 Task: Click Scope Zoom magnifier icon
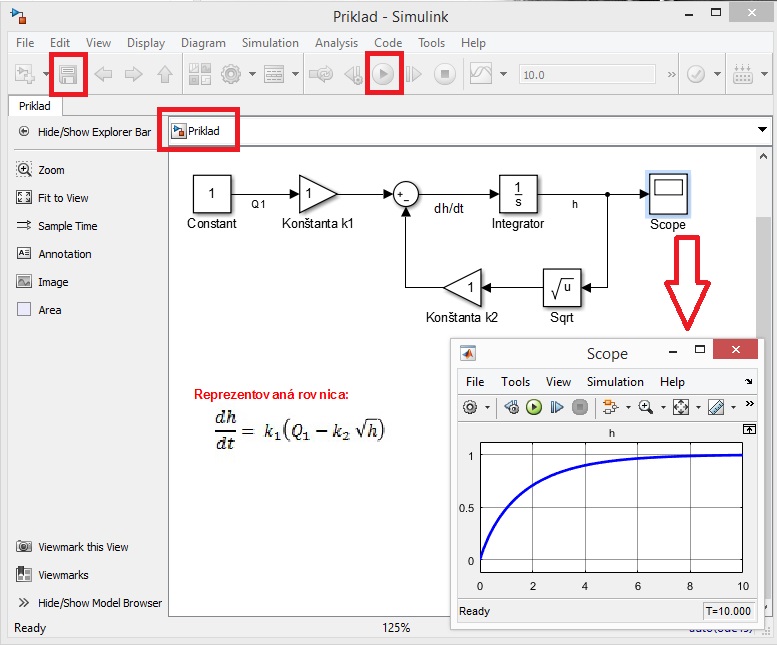645,407
